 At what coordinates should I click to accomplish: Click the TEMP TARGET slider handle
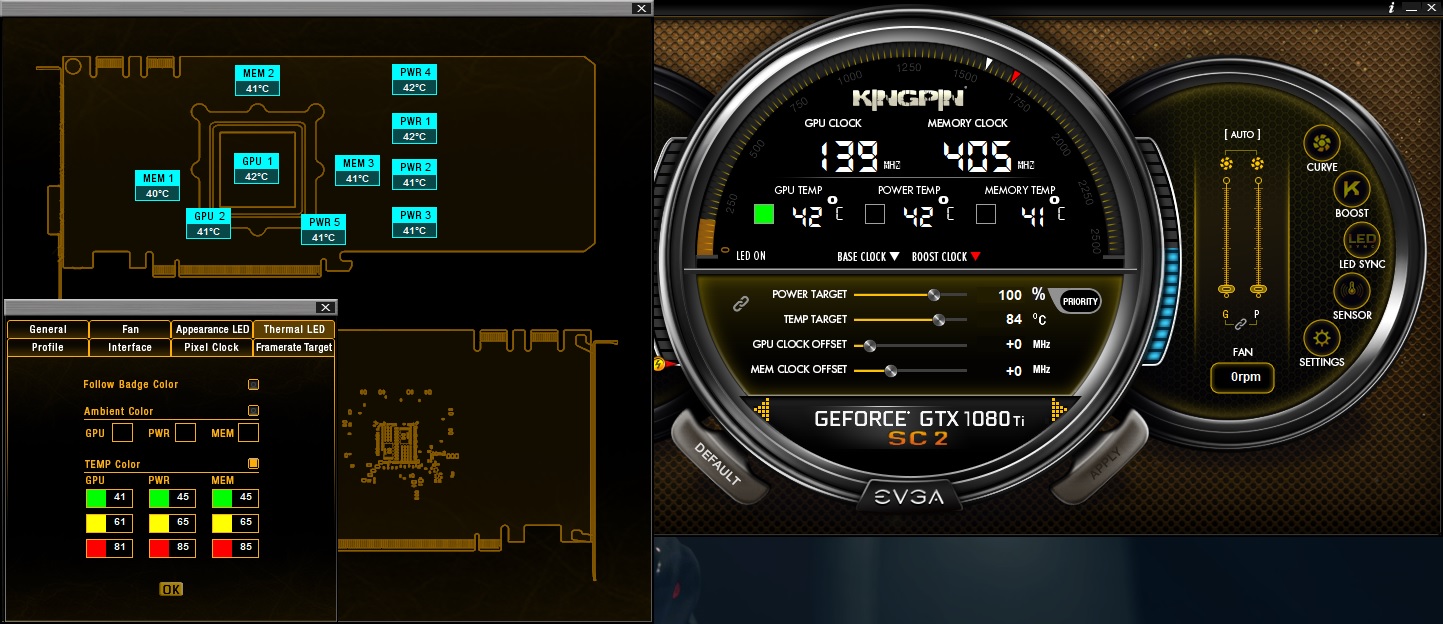938,320
